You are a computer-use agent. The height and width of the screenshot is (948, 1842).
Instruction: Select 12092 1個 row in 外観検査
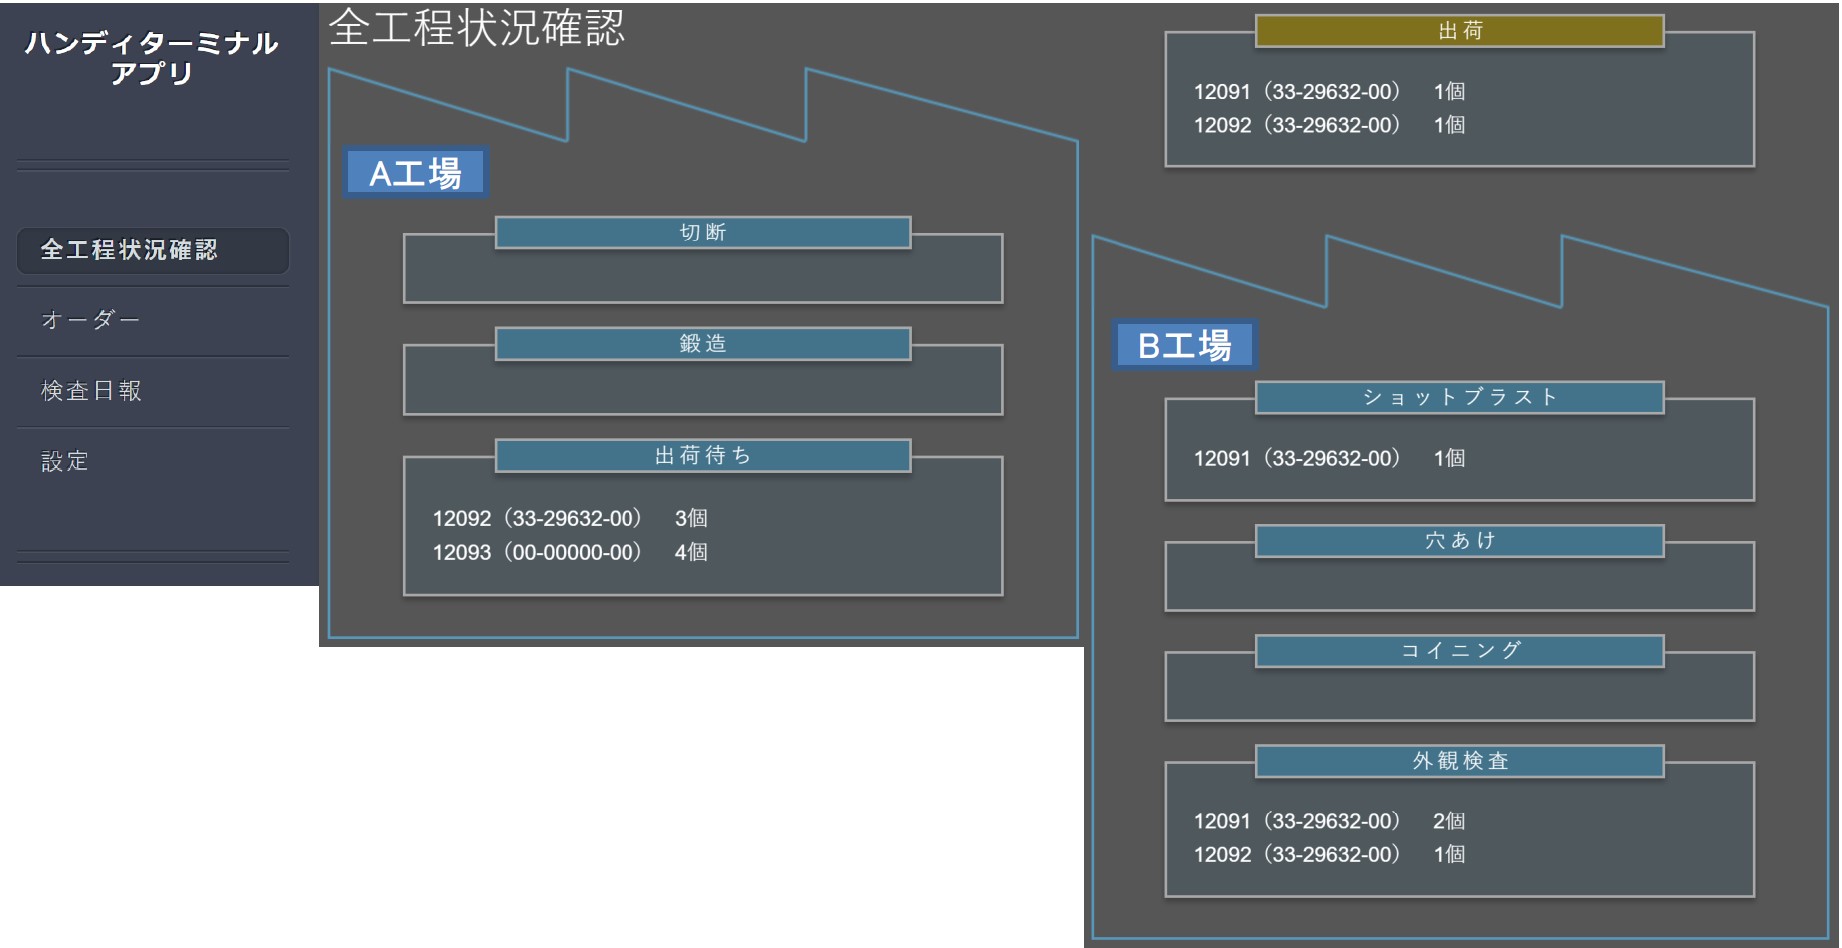pos(1329,855)
